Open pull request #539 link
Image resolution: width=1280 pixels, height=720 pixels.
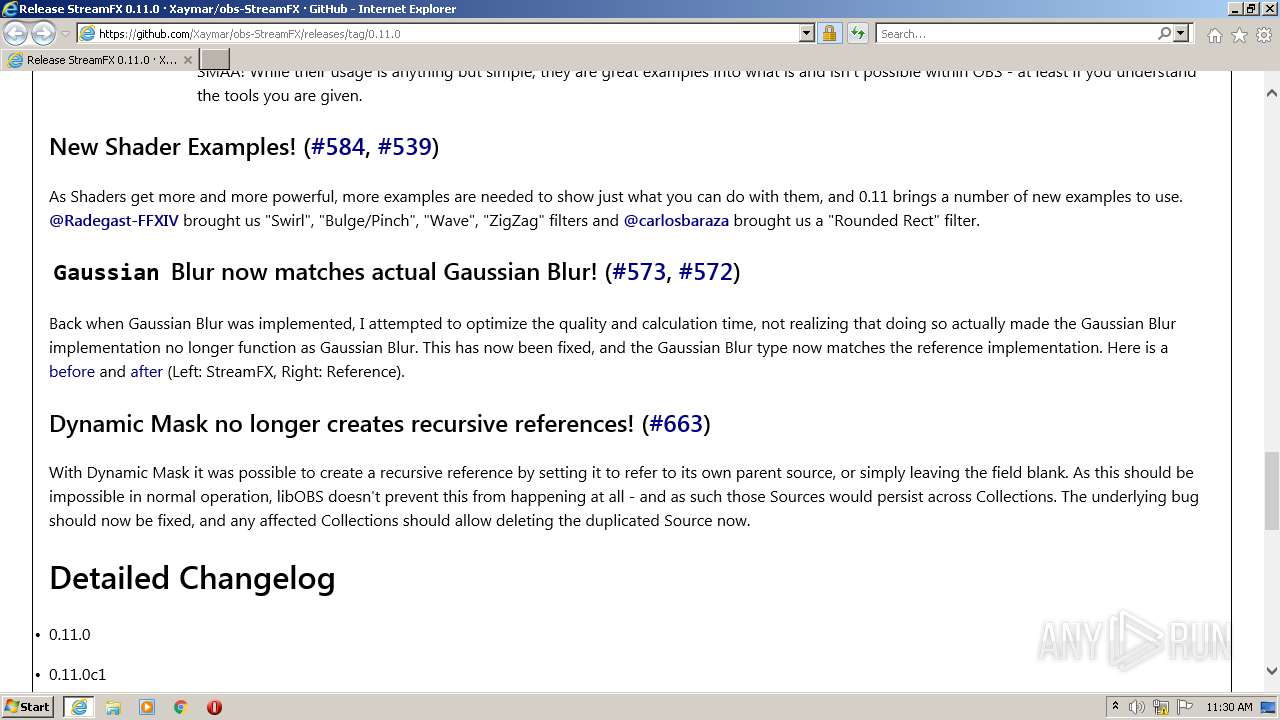point(404,147)
